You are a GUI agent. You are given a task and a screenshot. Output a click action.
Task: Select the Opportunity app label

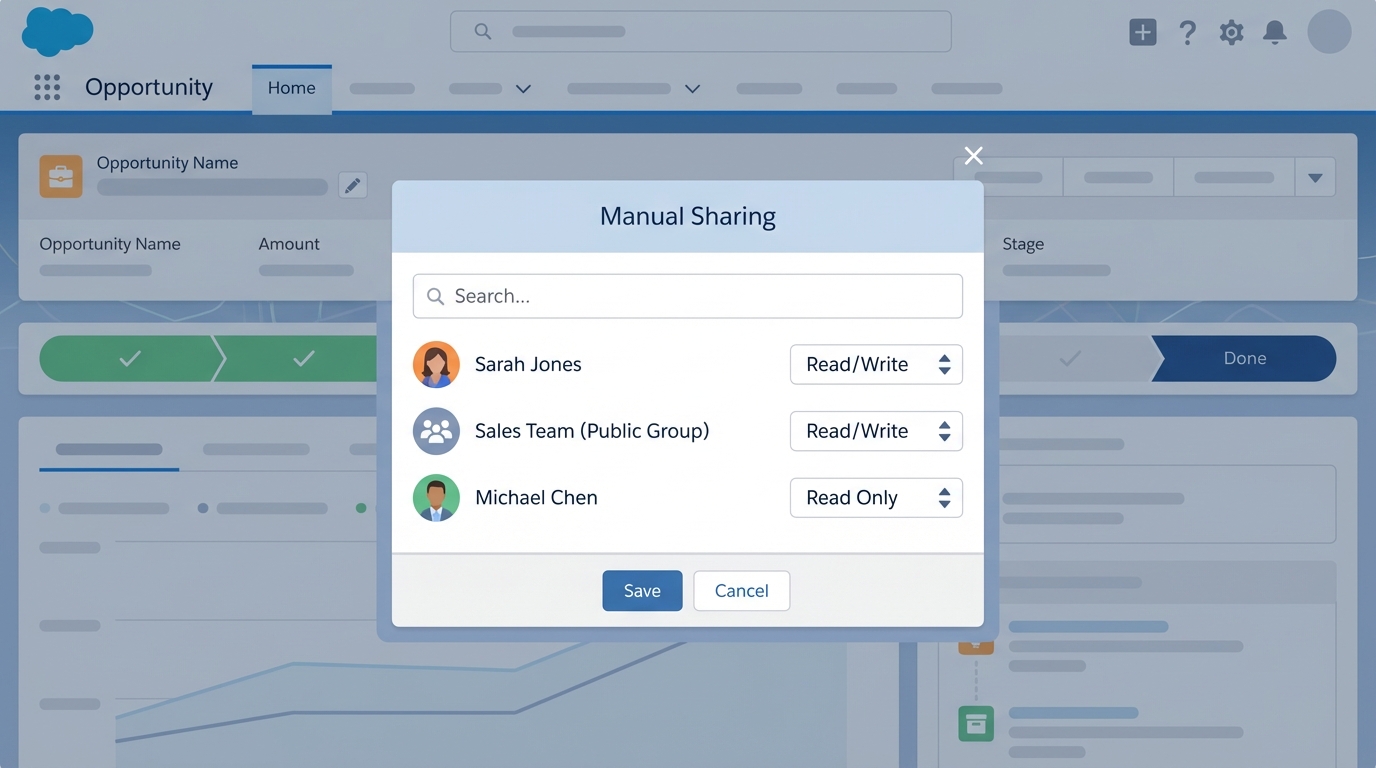(148, 87)
